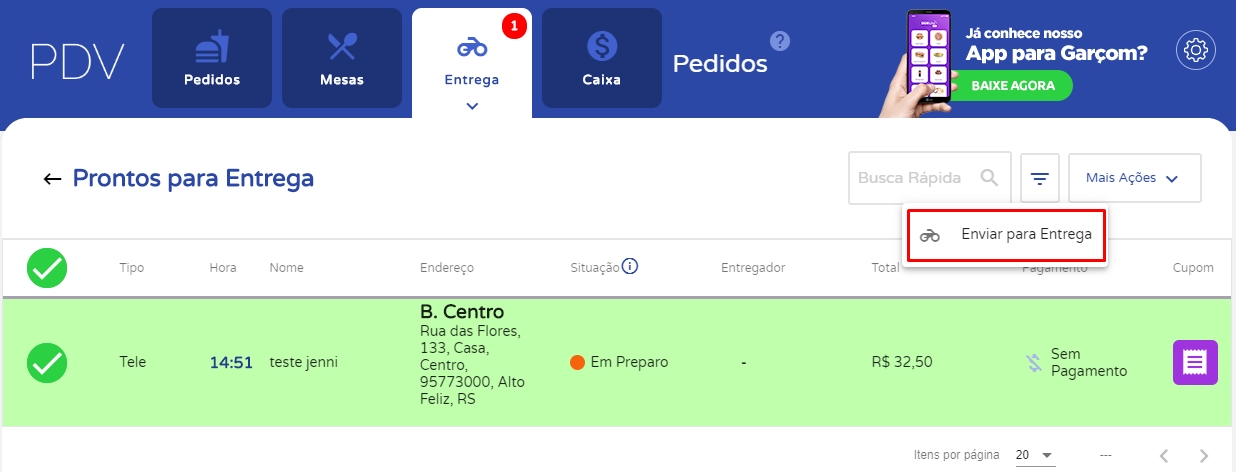Click the Sem Pagamento status icon

coord(1034,363)
